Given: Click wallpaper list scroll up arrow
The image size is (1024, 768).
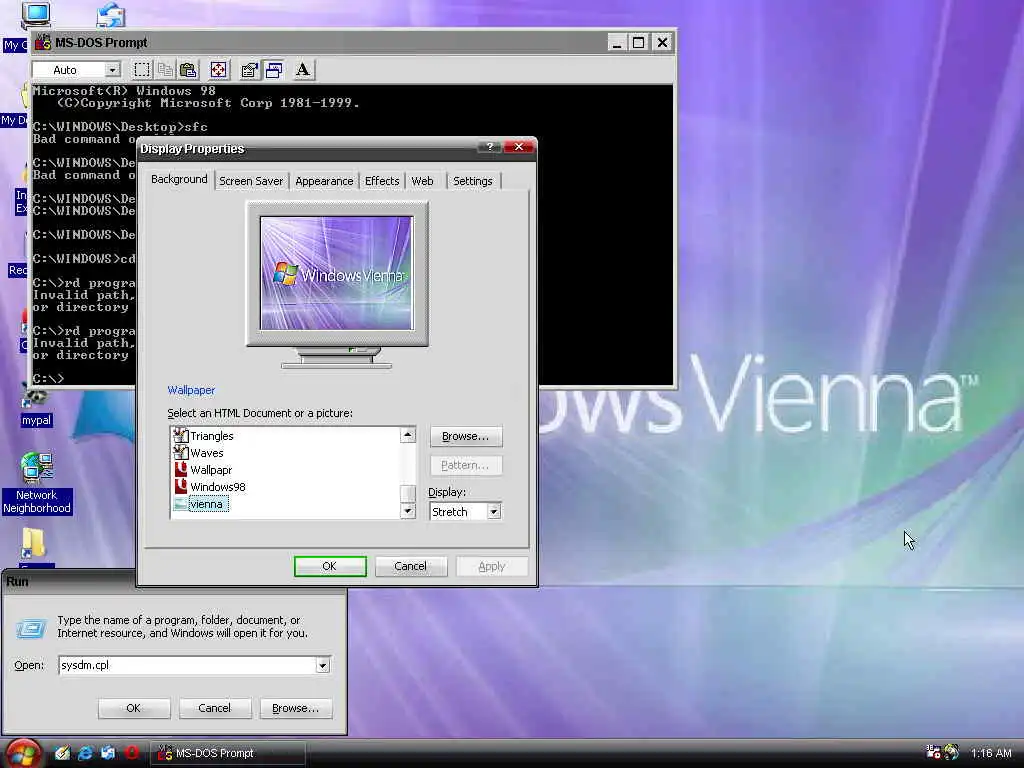Looking at the screenshot, I should 408,435.
